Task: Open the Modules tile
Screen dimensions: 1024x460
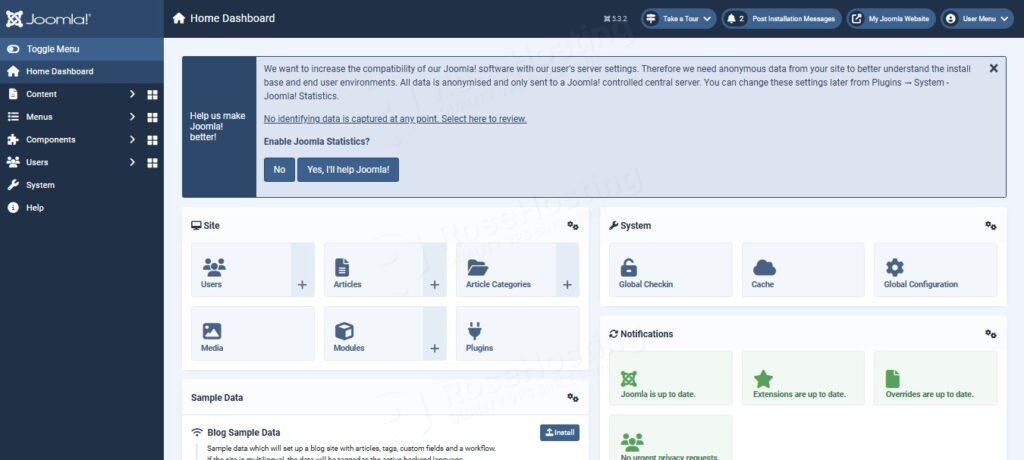Action: click(x=374, y=333)
